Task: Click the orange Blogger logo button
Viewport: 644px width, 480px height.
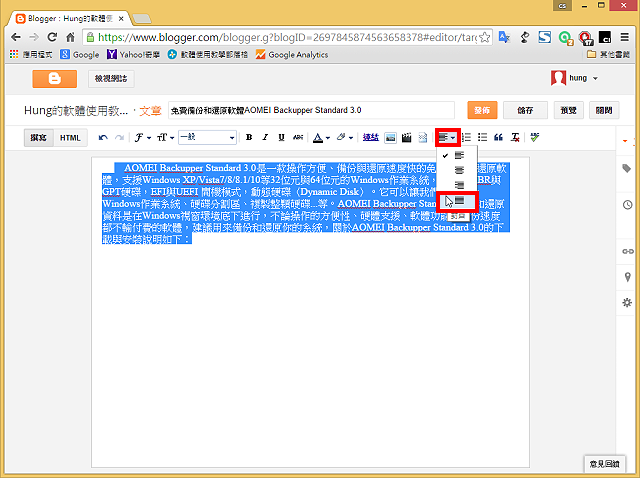Action: point(55,79)
